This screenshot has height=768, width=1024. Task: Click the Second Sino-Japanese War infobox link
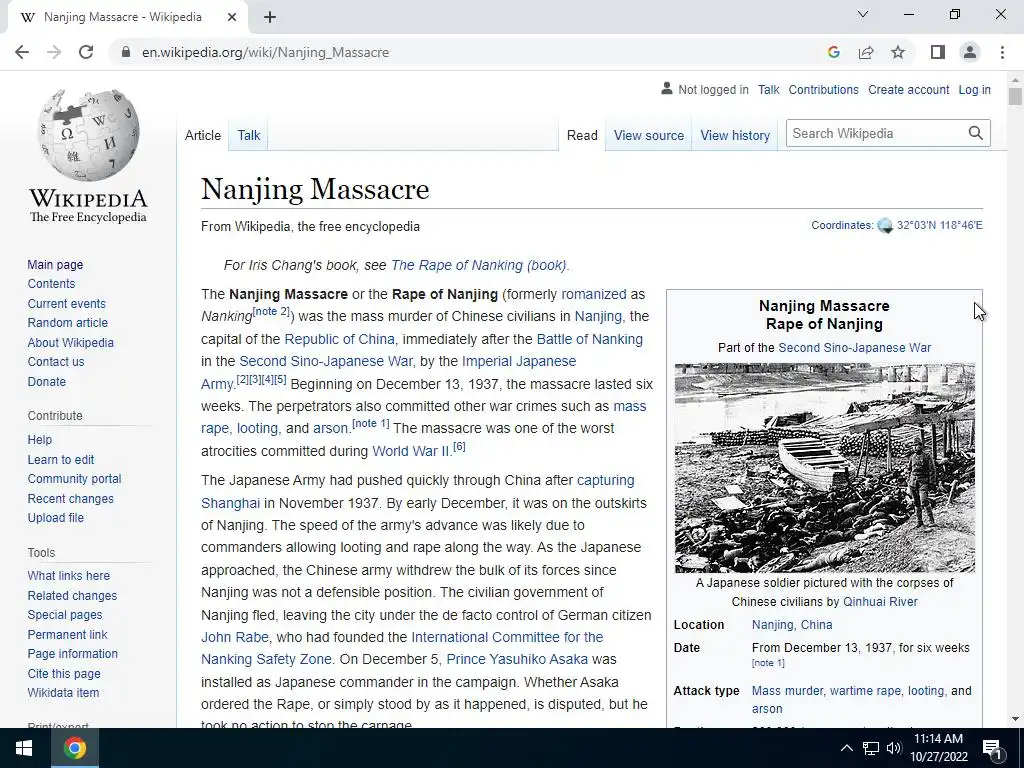tap(854, 347)
